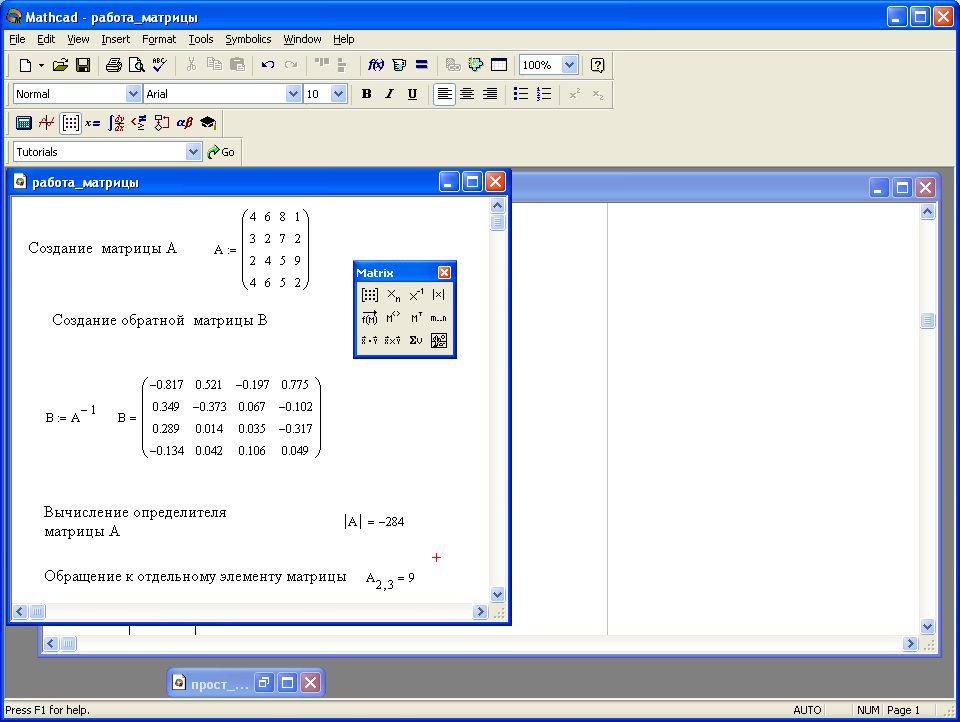Open the Insert menu
This screenshot has height=722, width=960.
[x=116, y=39]
